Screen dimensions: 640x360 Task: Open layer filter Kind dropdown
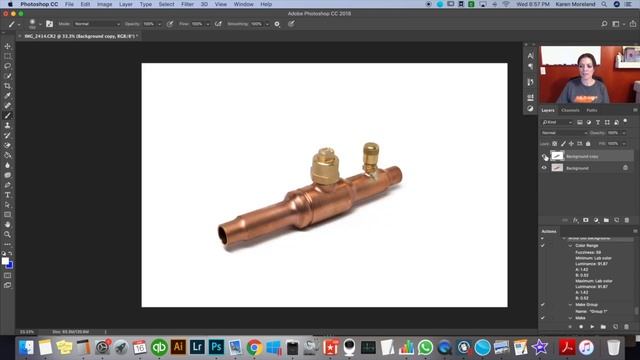coord(557,122)
